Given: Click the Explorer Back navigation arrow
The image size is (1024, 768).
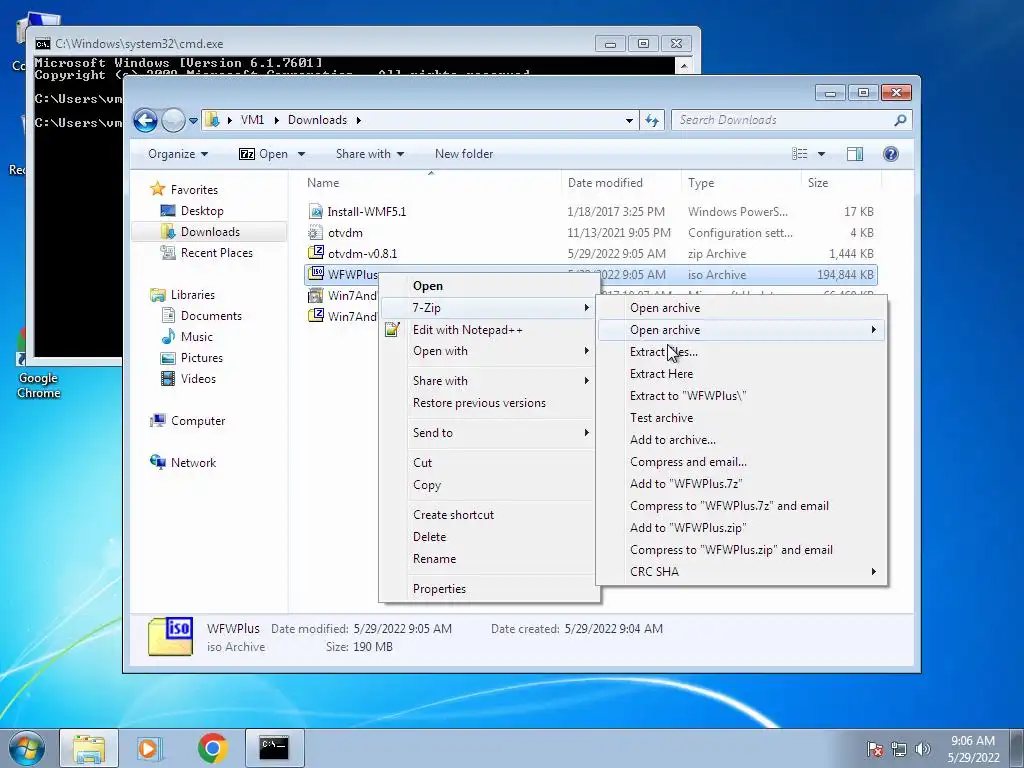Looking at the screenshot, I should [145, 120].
